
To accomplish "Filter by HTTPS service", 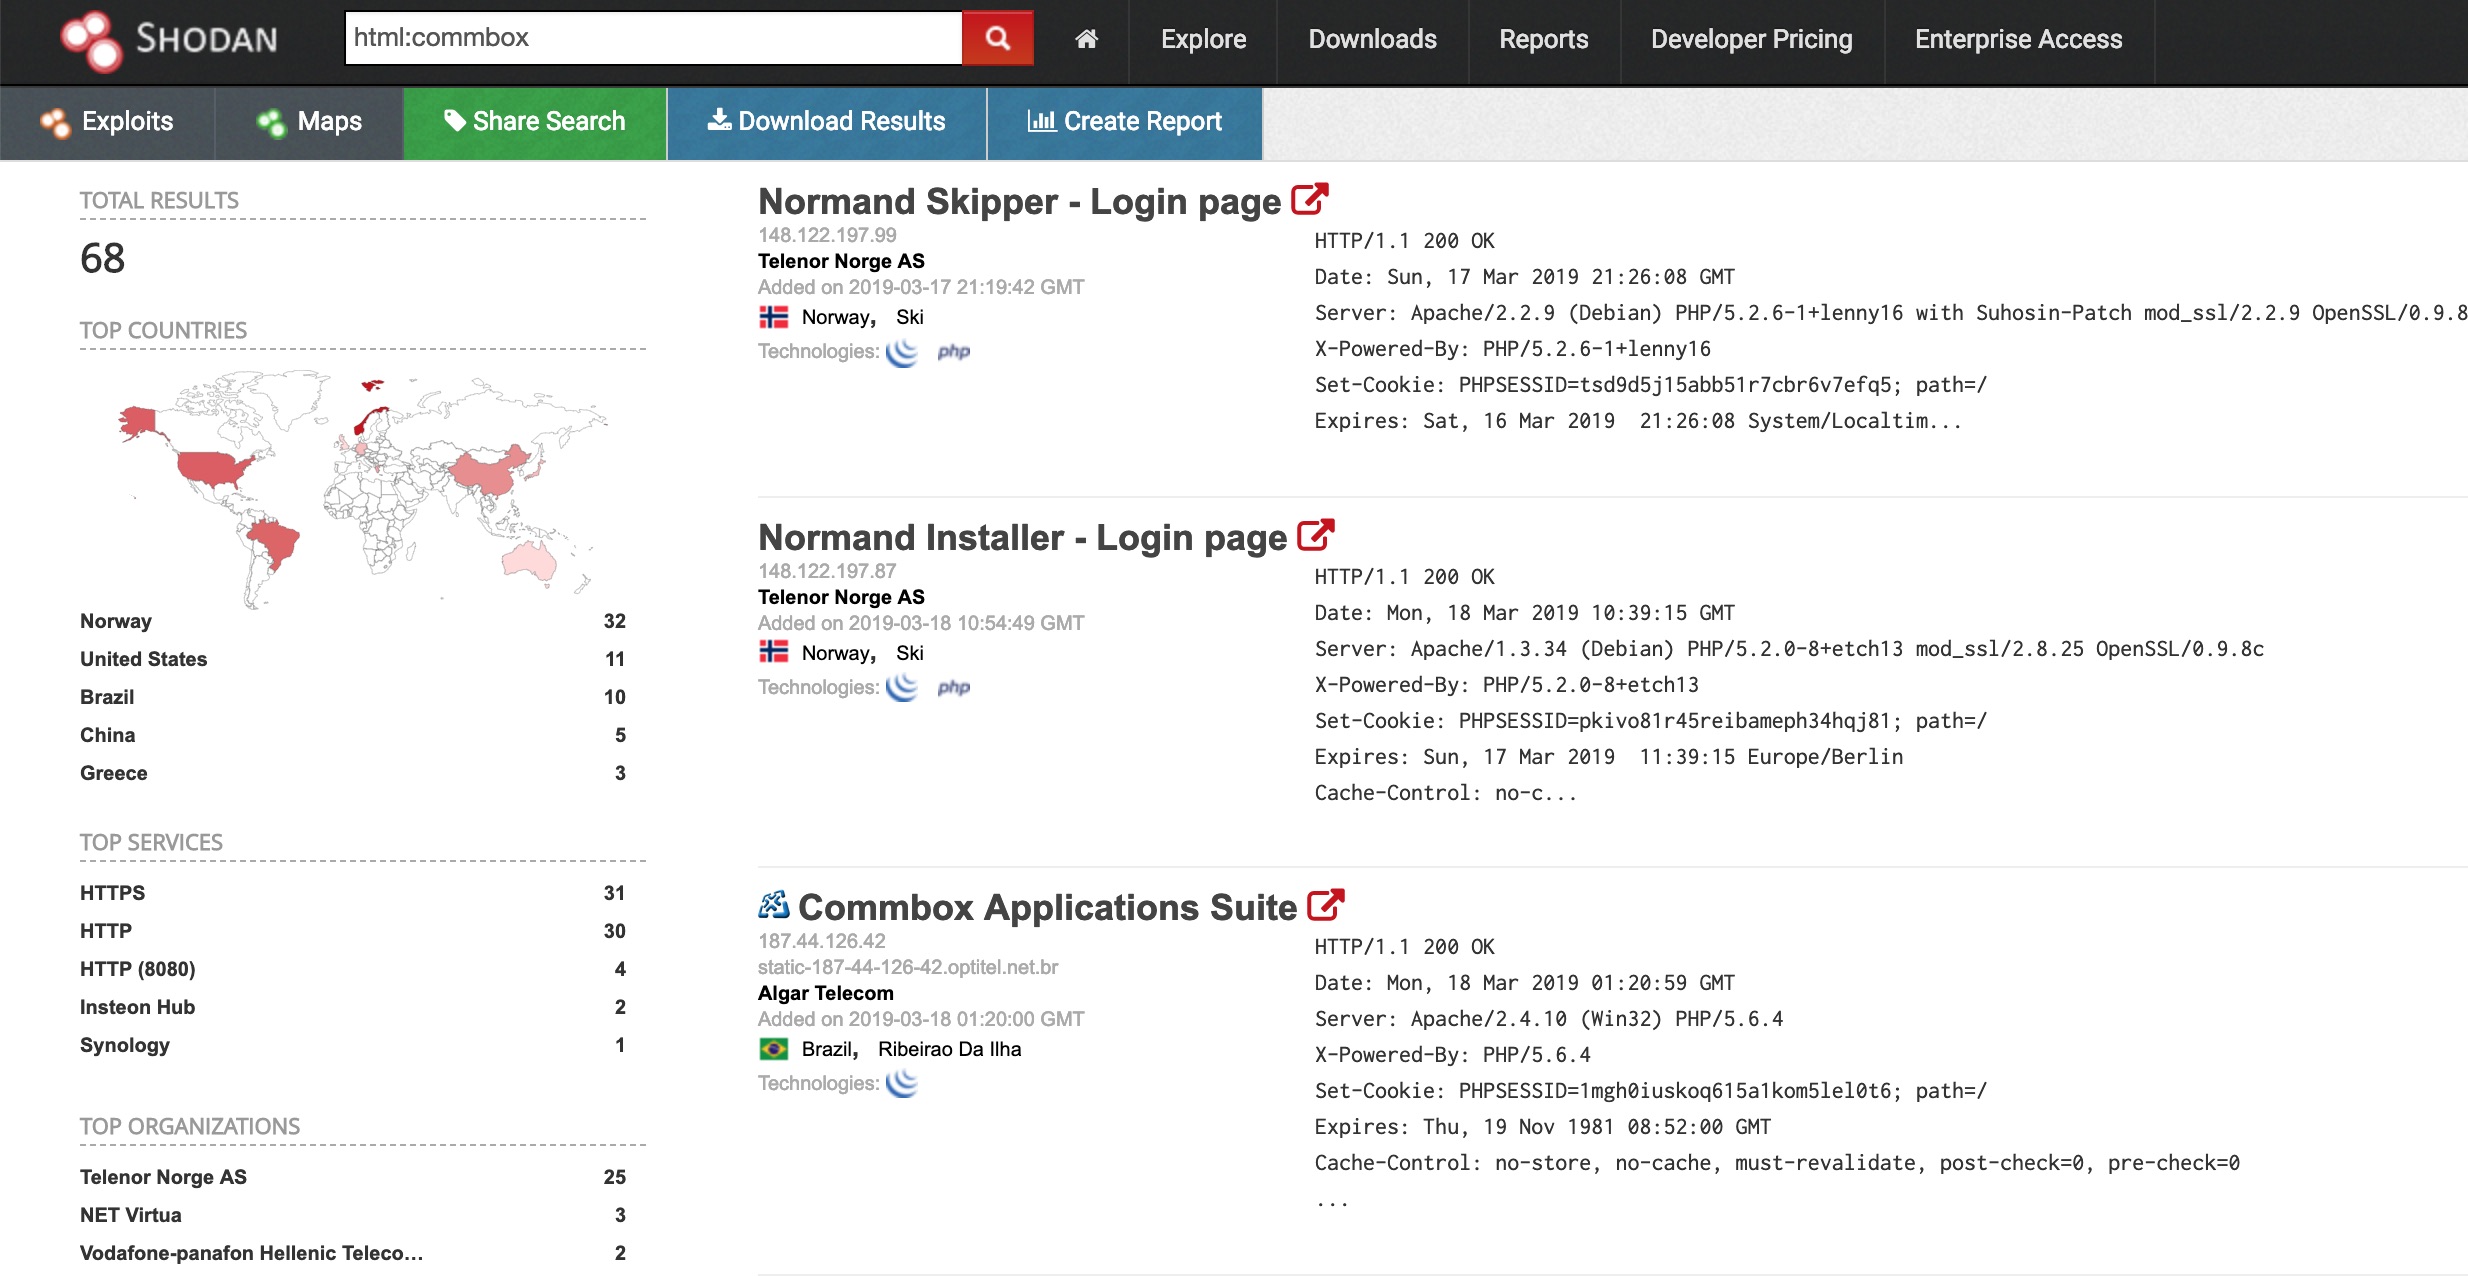I will [x=112, y=893].
